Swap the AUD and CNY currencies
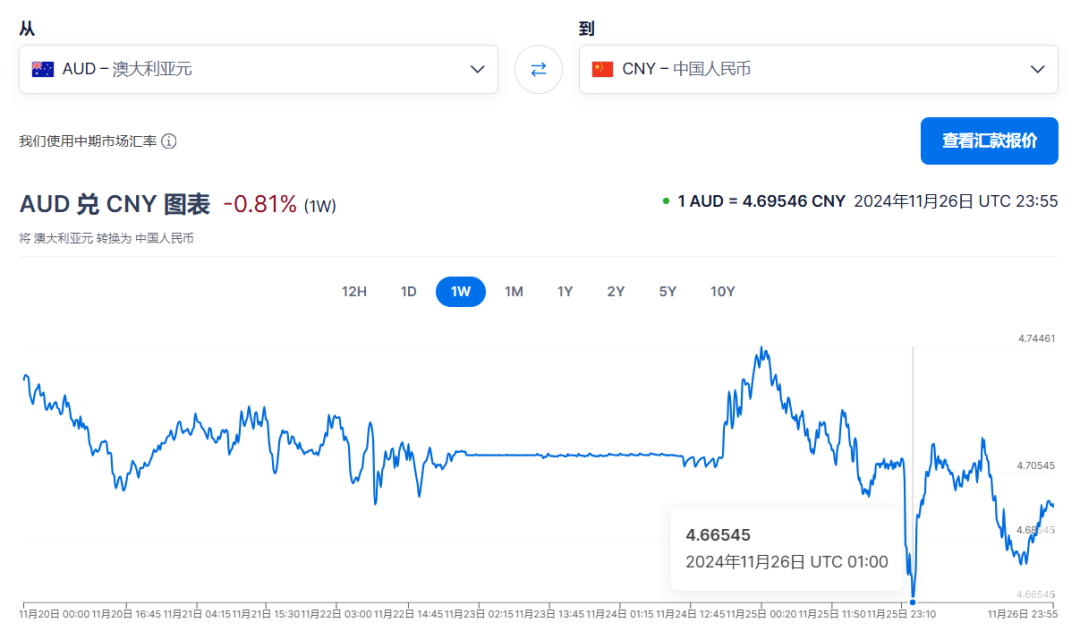The width and height of the screenshot is (1080, 631). (539, 69)
